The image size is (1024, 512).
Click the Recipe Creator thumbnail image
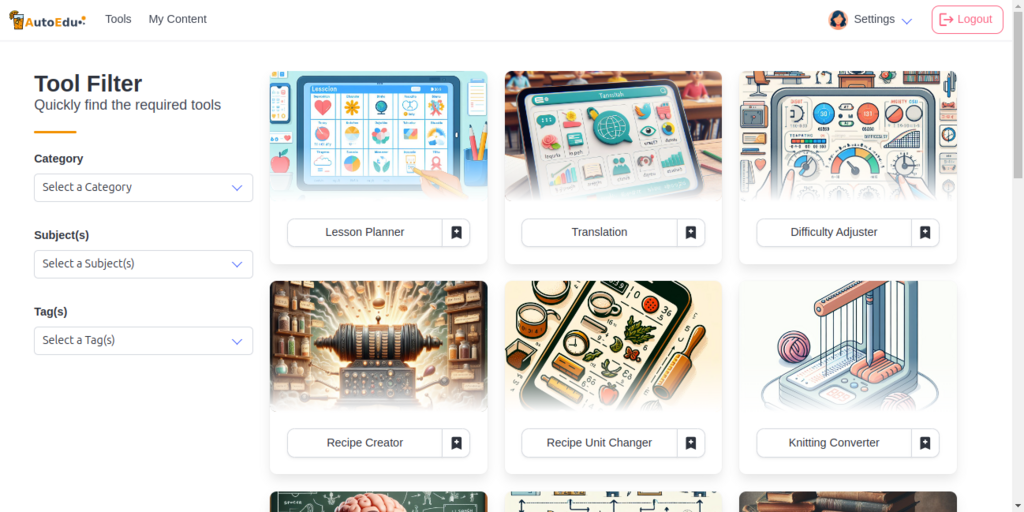(x=379, y=346)
